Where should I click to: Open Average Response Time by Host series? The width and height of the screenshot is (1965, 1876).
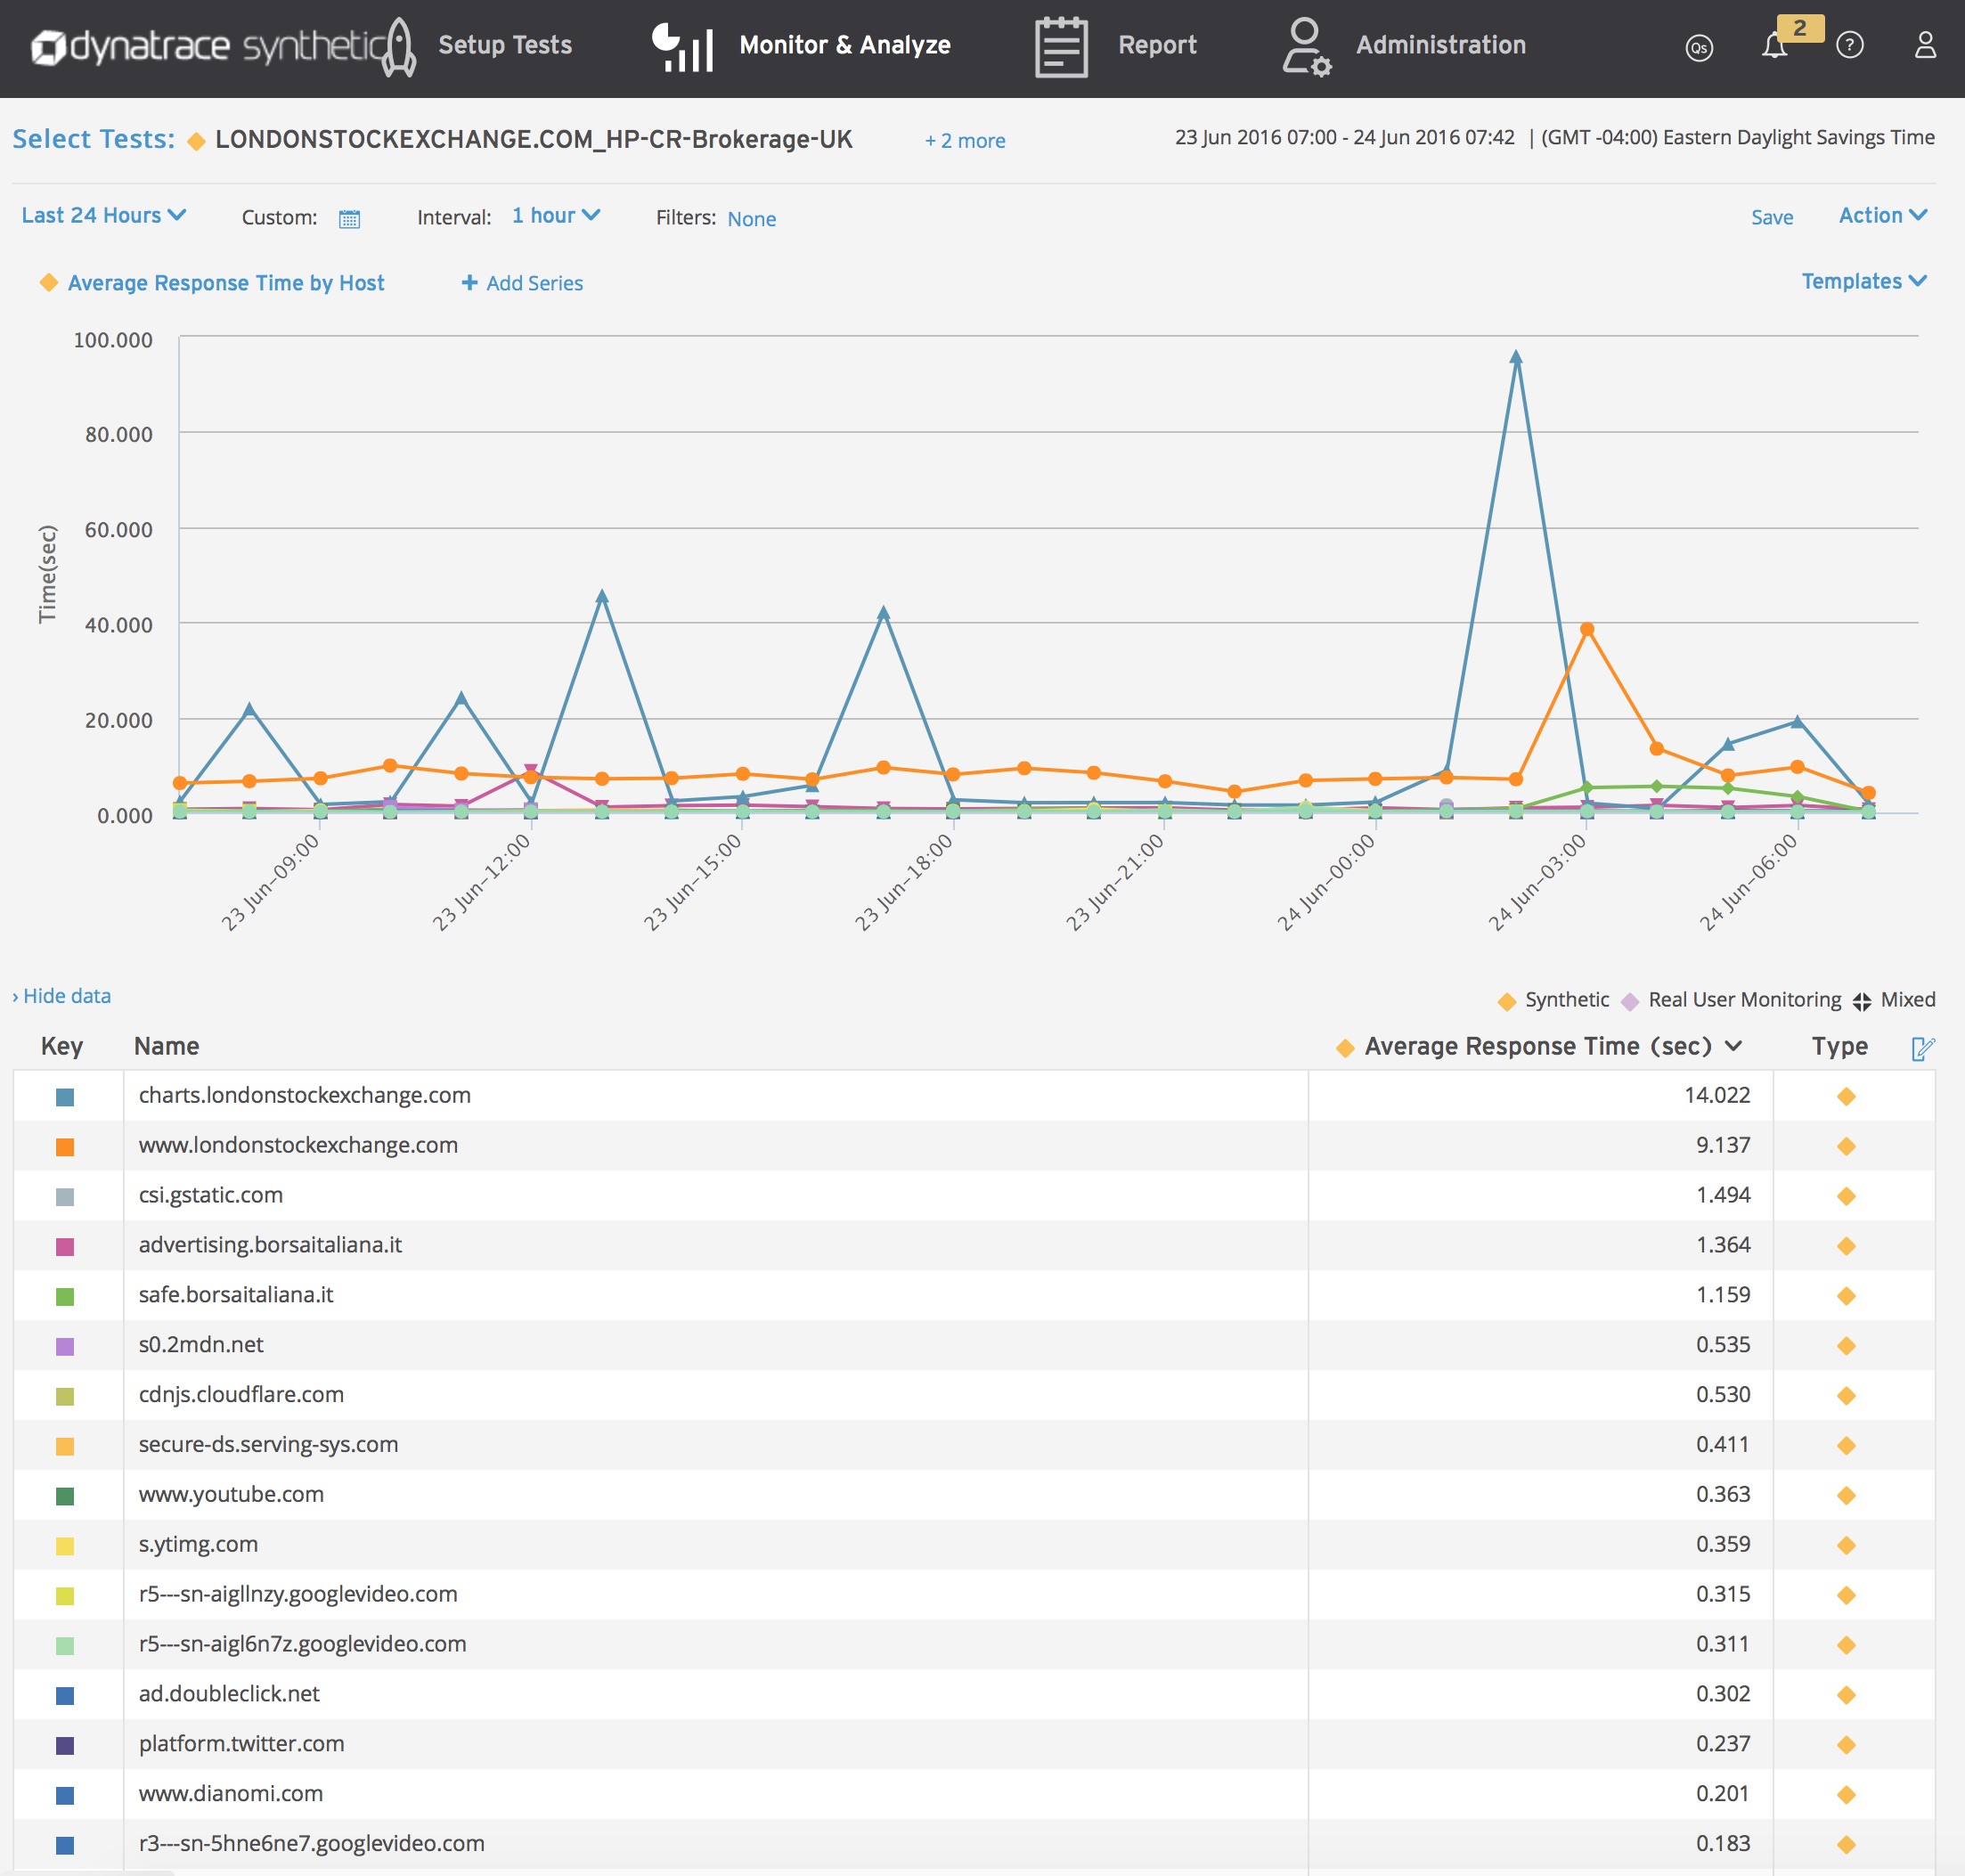[226, 283]
